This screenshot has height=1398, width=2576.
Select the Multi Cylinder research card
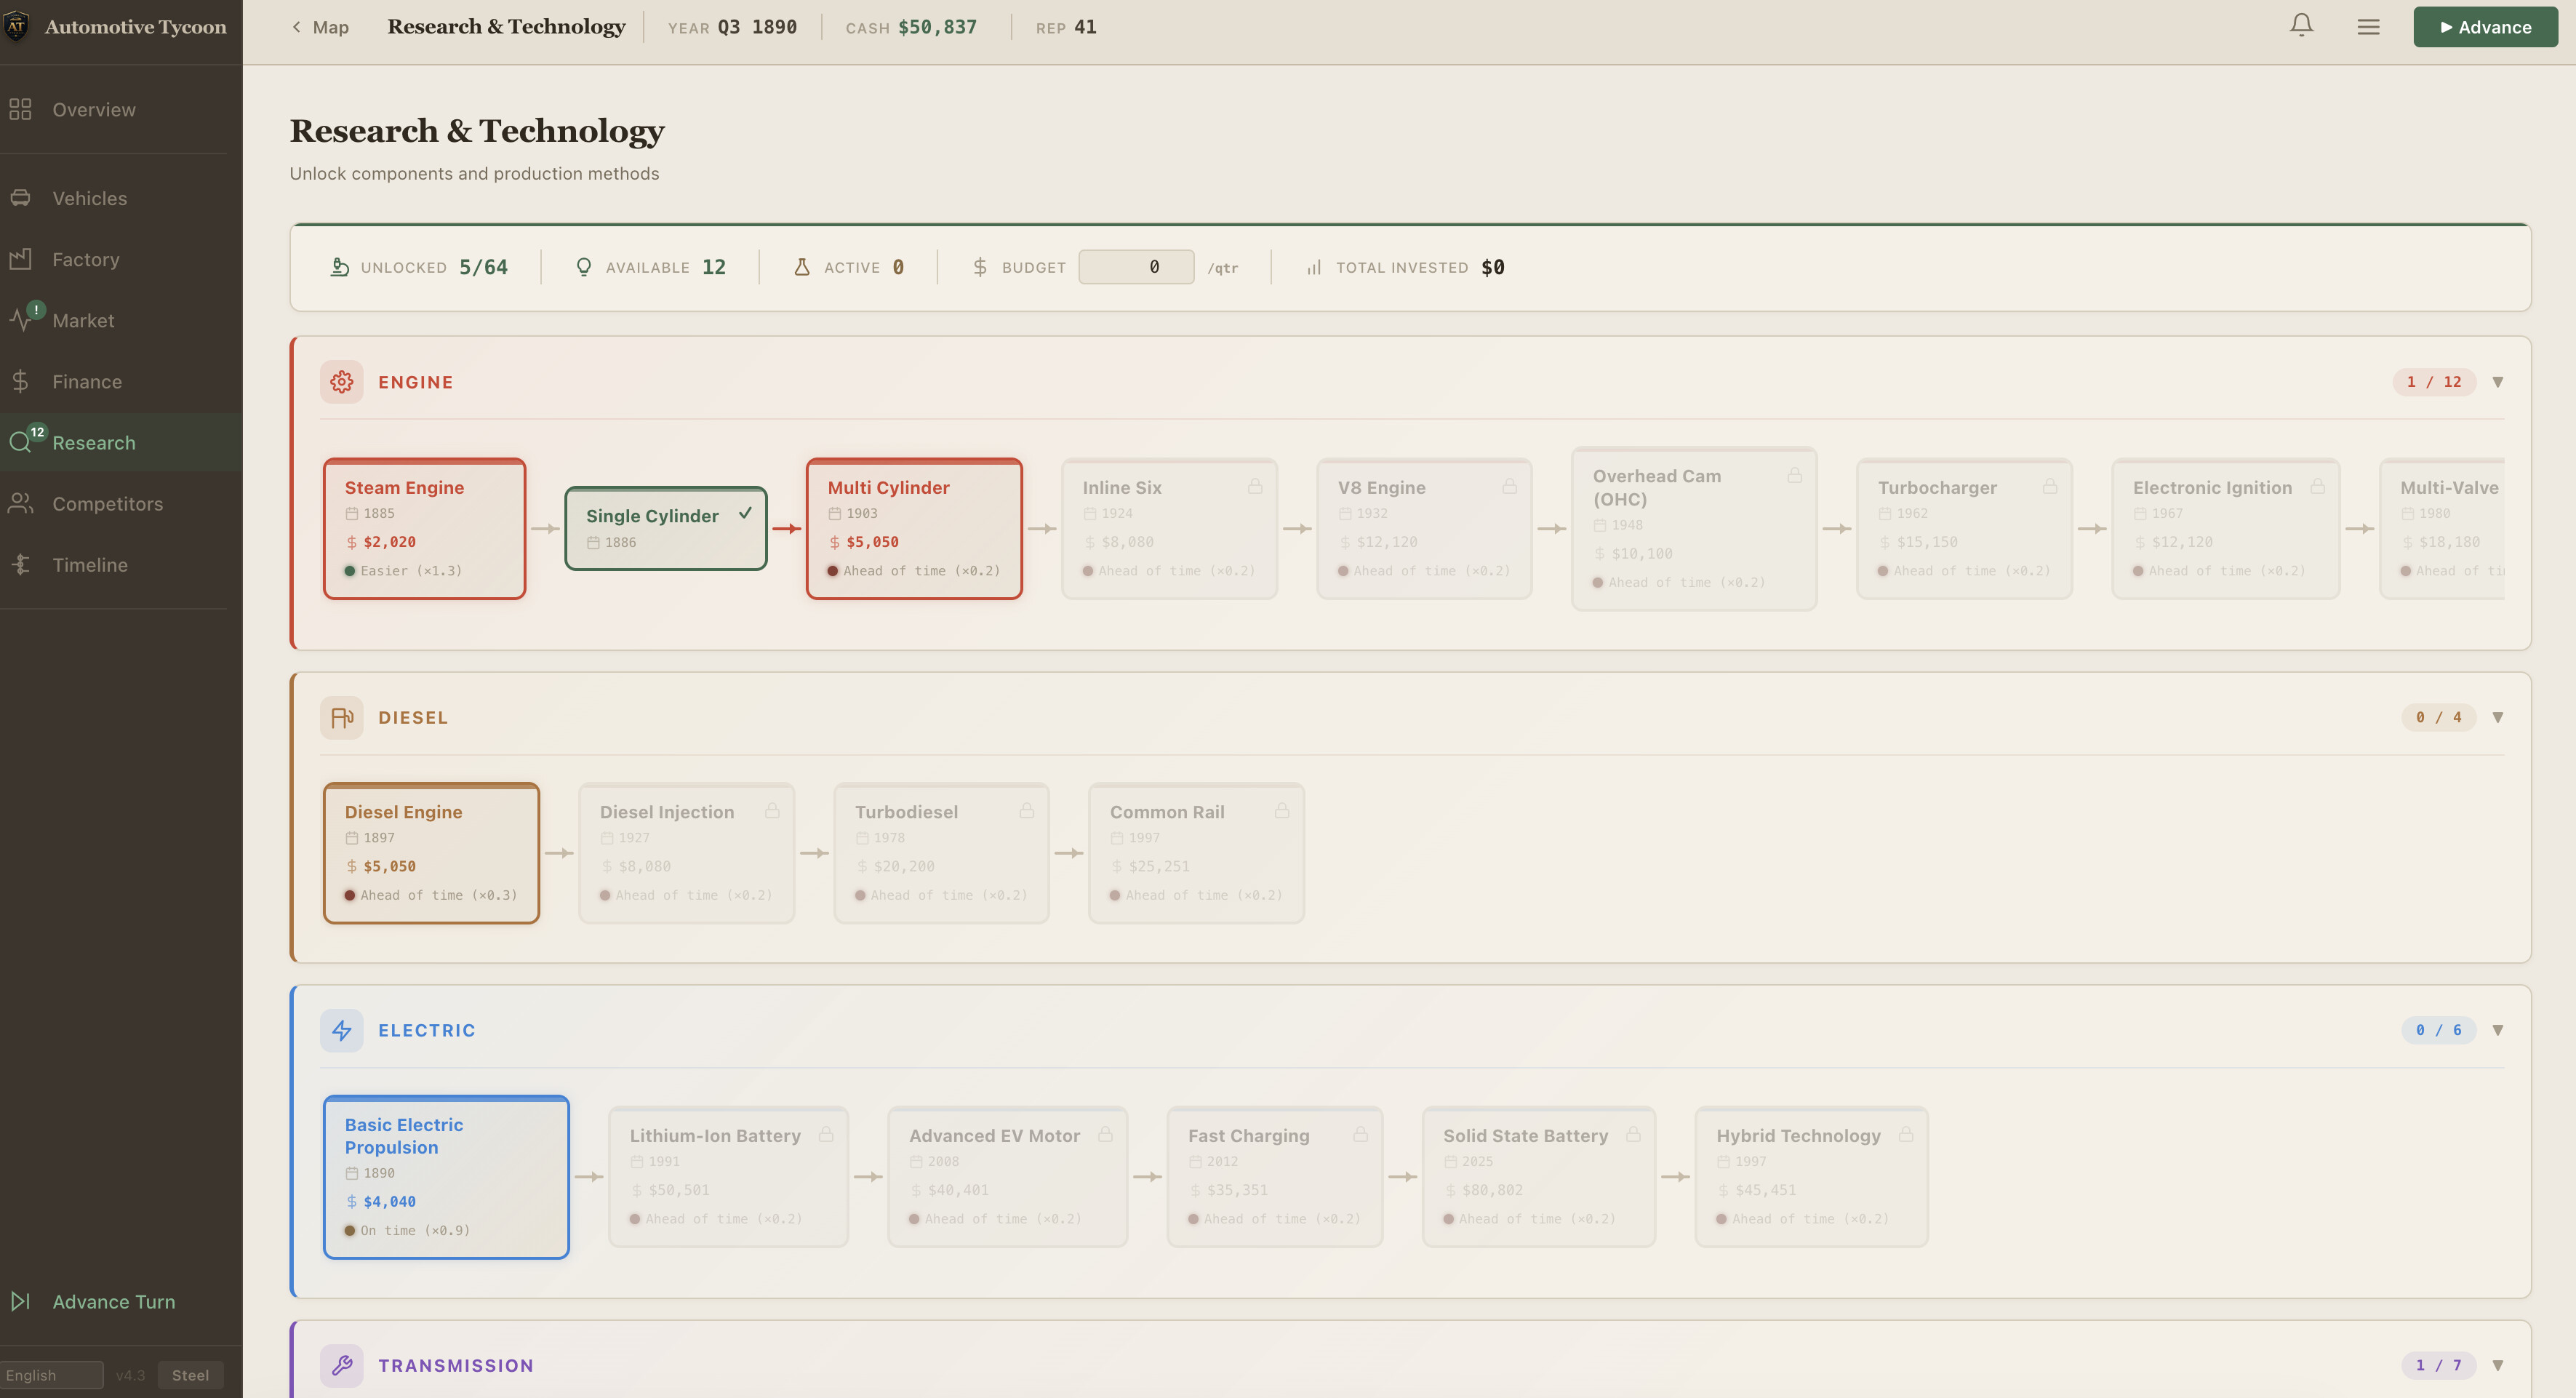coord(914,529)
